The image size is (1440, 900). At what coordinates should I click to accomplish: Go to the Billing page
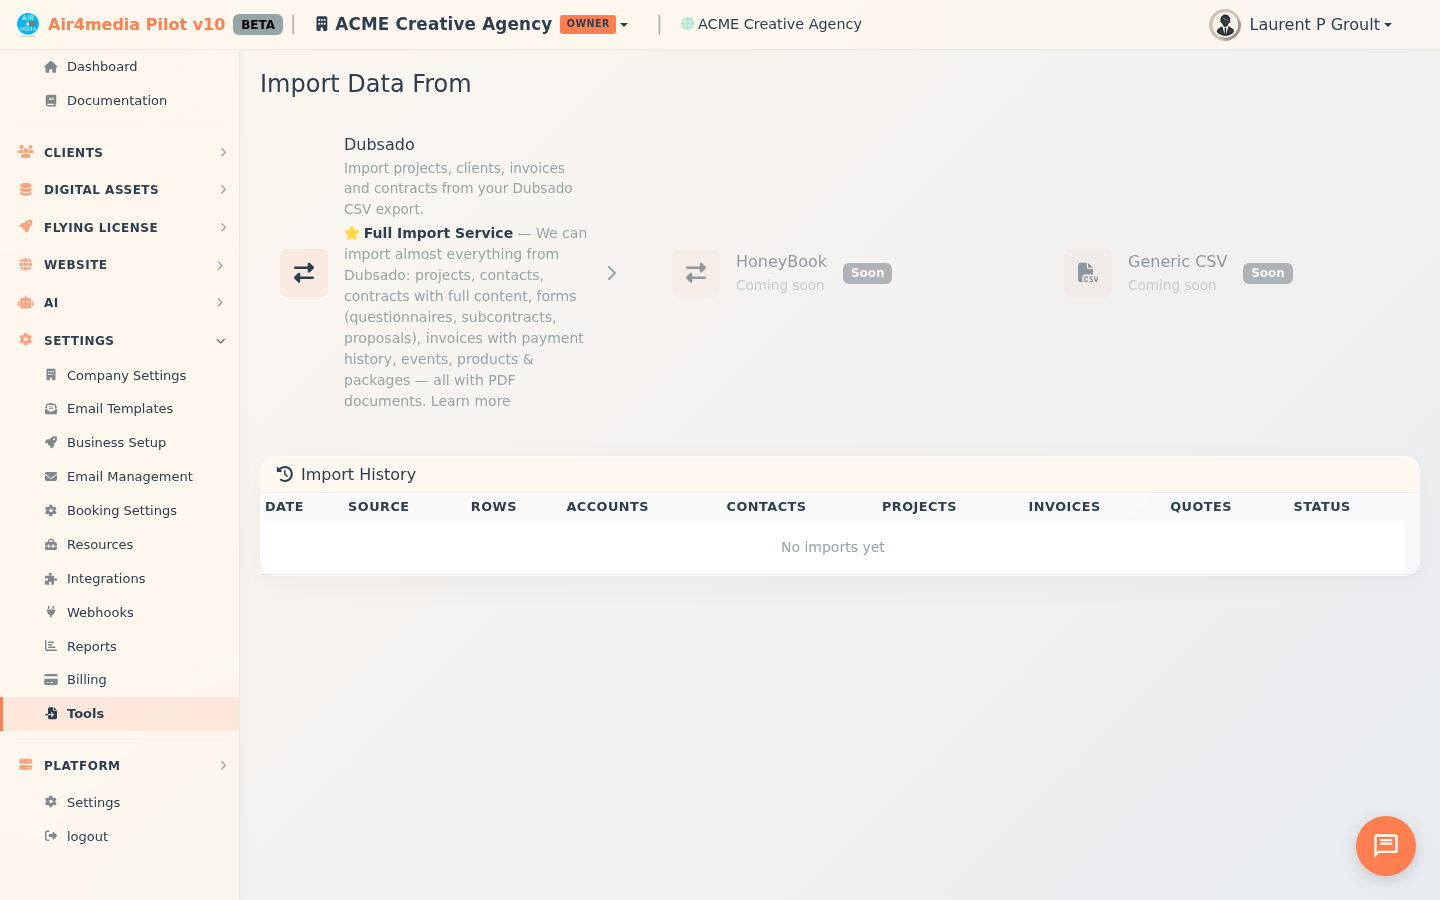[87, 680]
